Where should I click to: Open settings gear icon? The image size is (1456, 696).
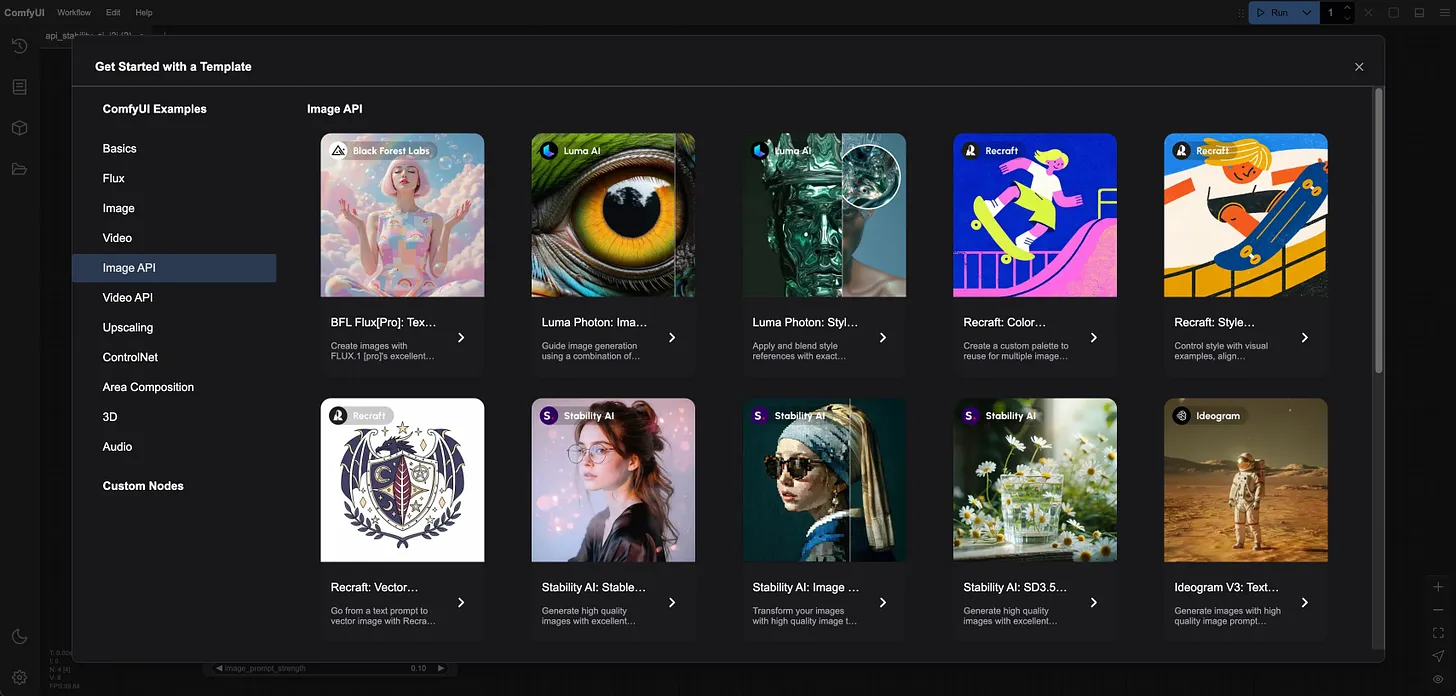[x=19, y=678]
